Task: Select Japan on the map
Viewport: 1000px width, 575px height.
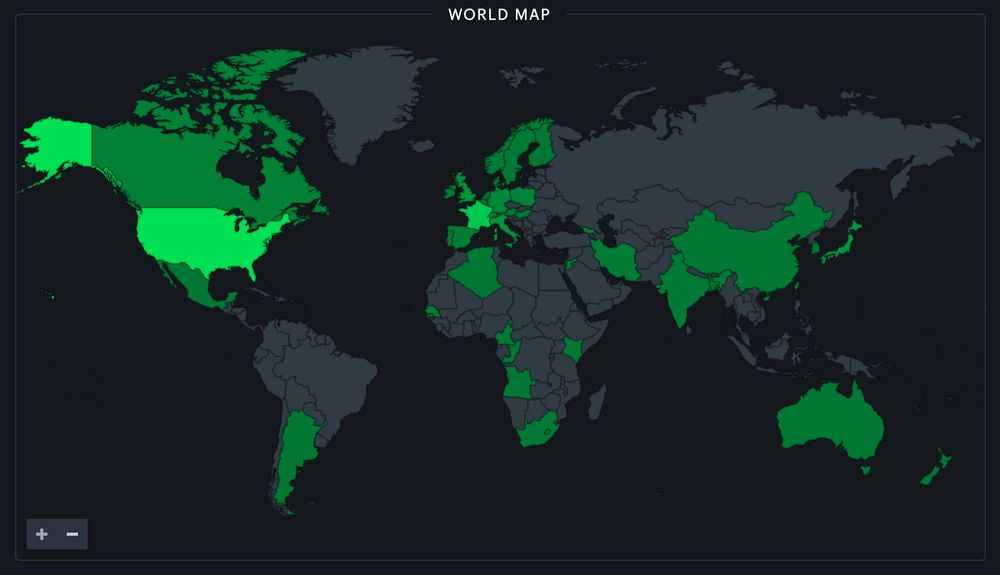Action: (x=845, y=245)
